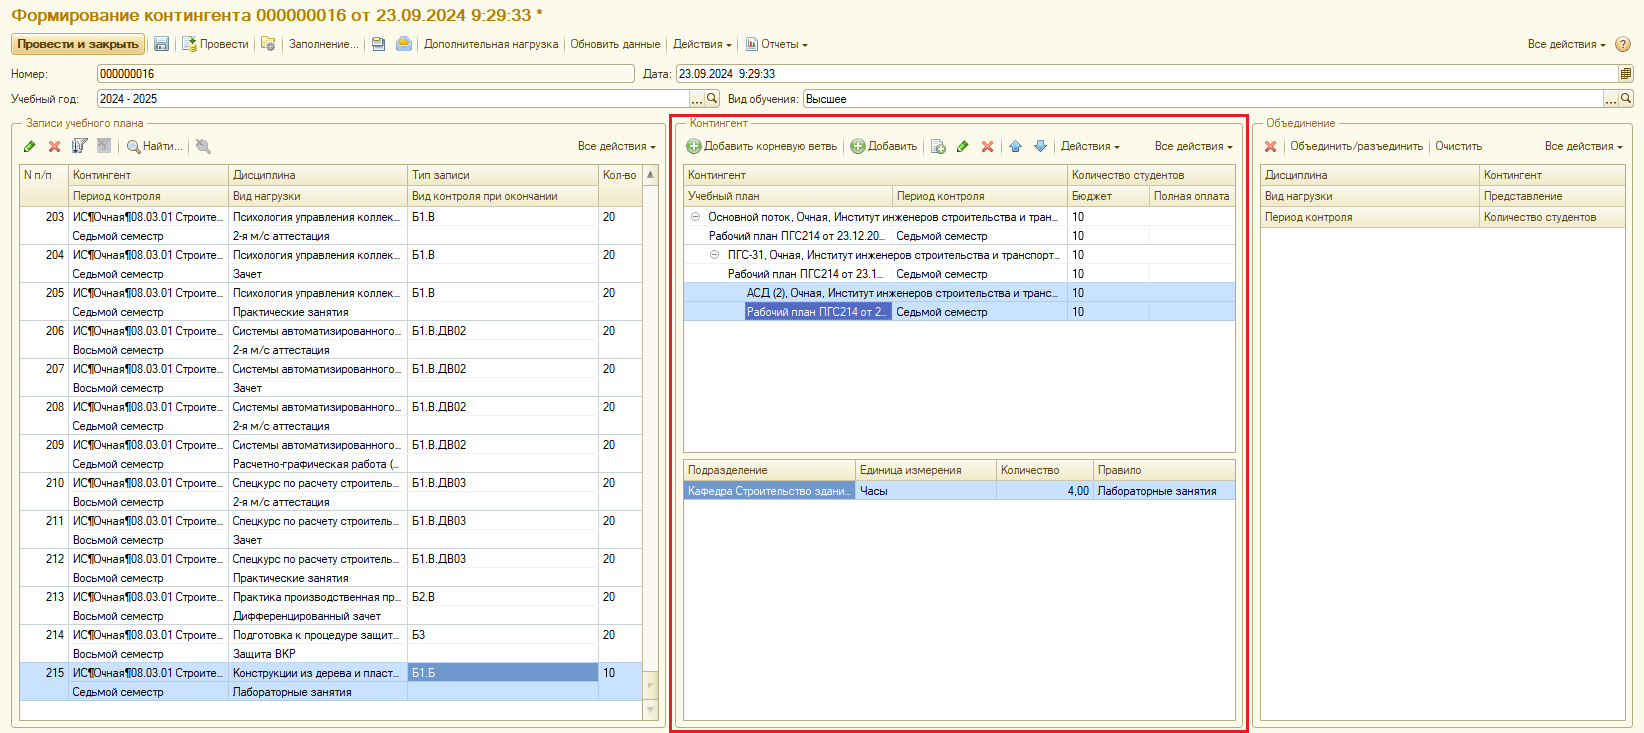Click the copy-row icon in the Контингент toolbar
Image resolution: width=1644 pixels, height=733 pixels.
938,146
